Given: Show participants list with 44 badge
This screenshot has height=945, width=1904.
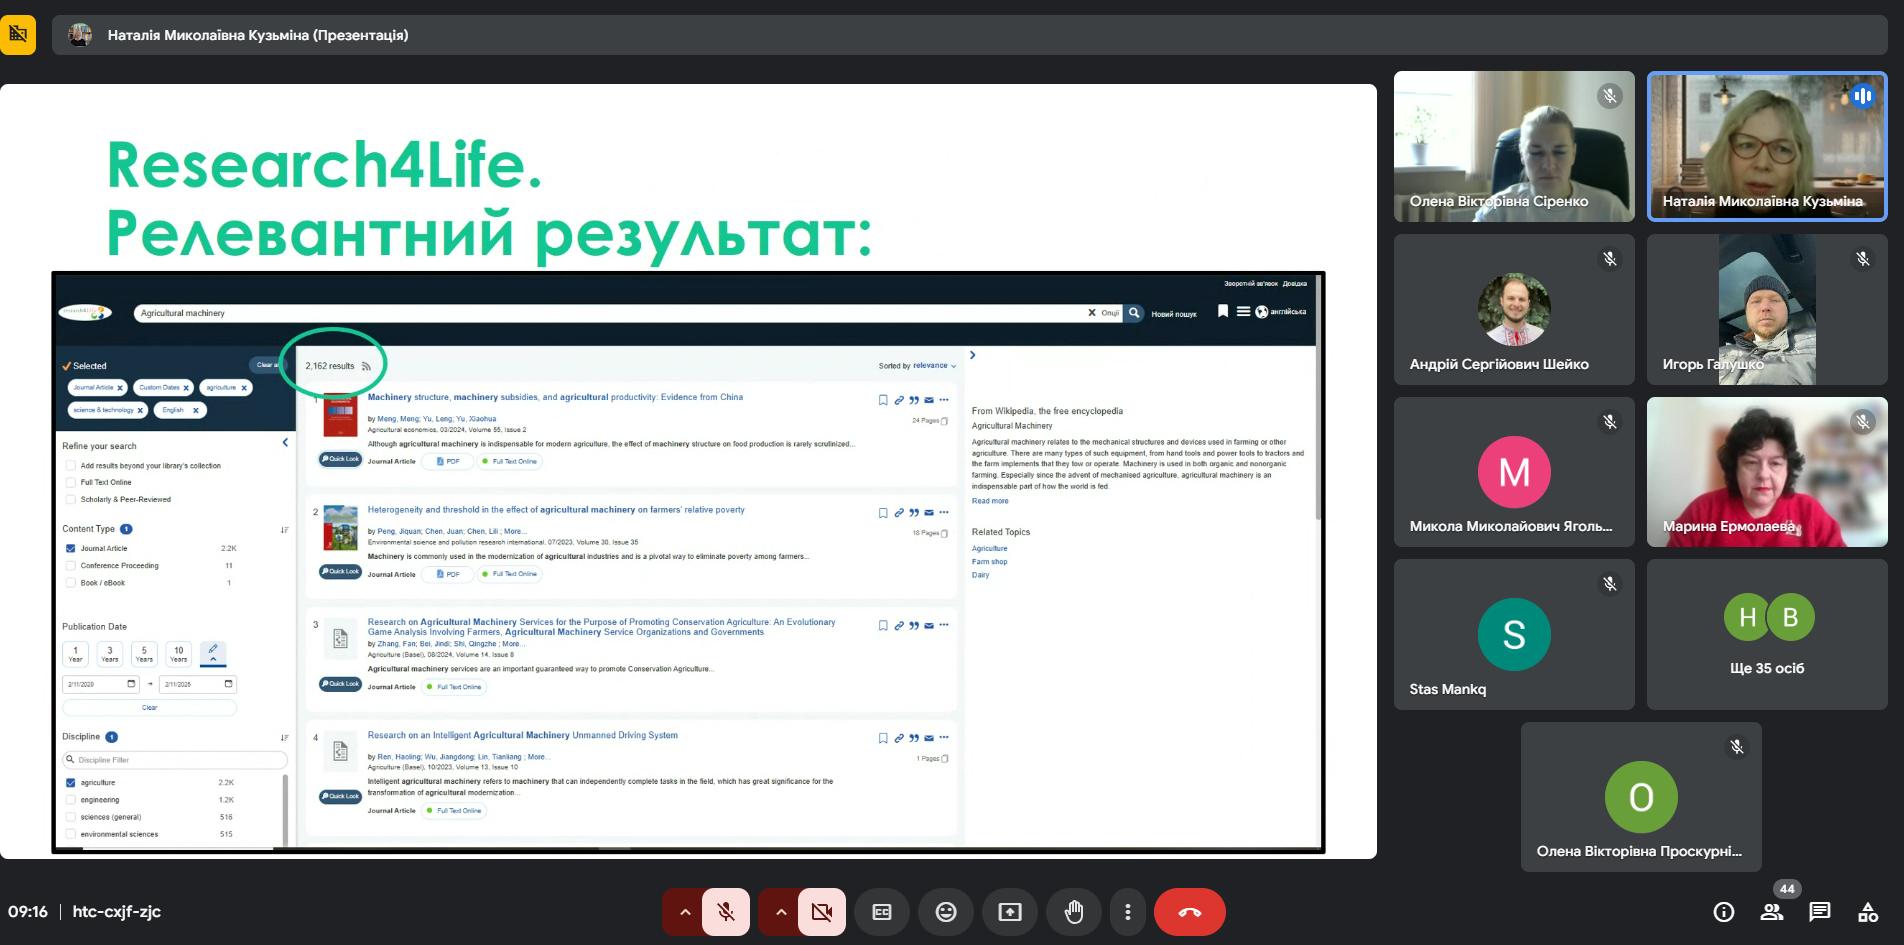Looking at the screenshot, I should (x=1772, y=912).
